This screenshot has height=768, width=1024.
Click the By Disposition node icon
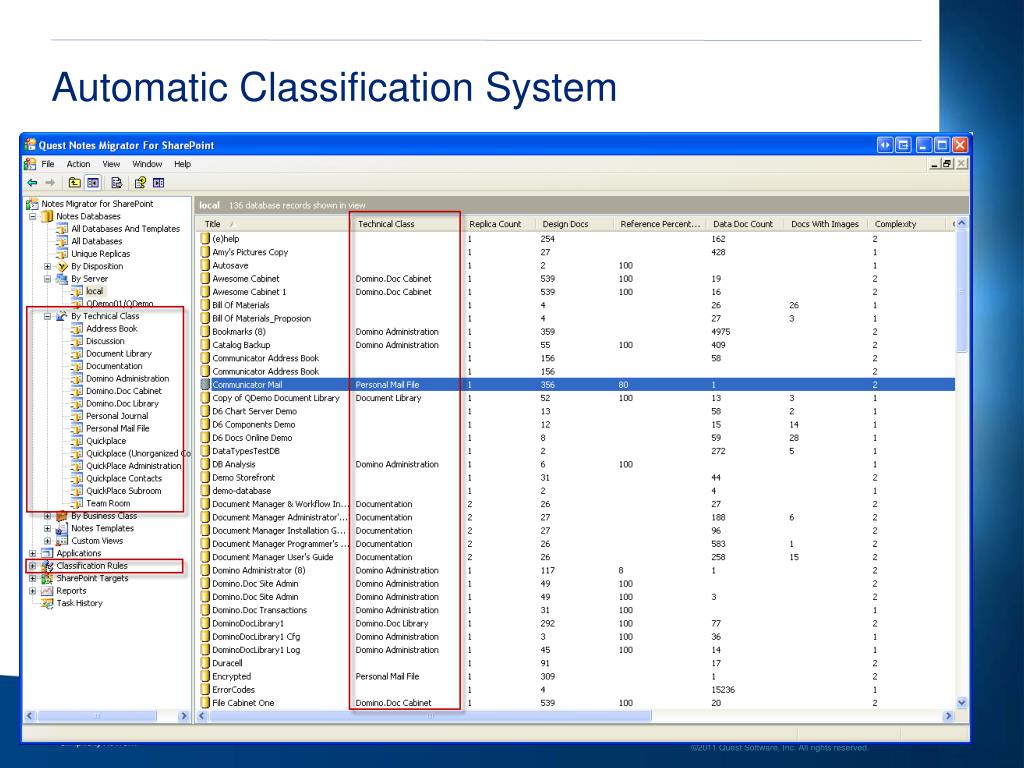pyautogui.click(x=62, y=266)
